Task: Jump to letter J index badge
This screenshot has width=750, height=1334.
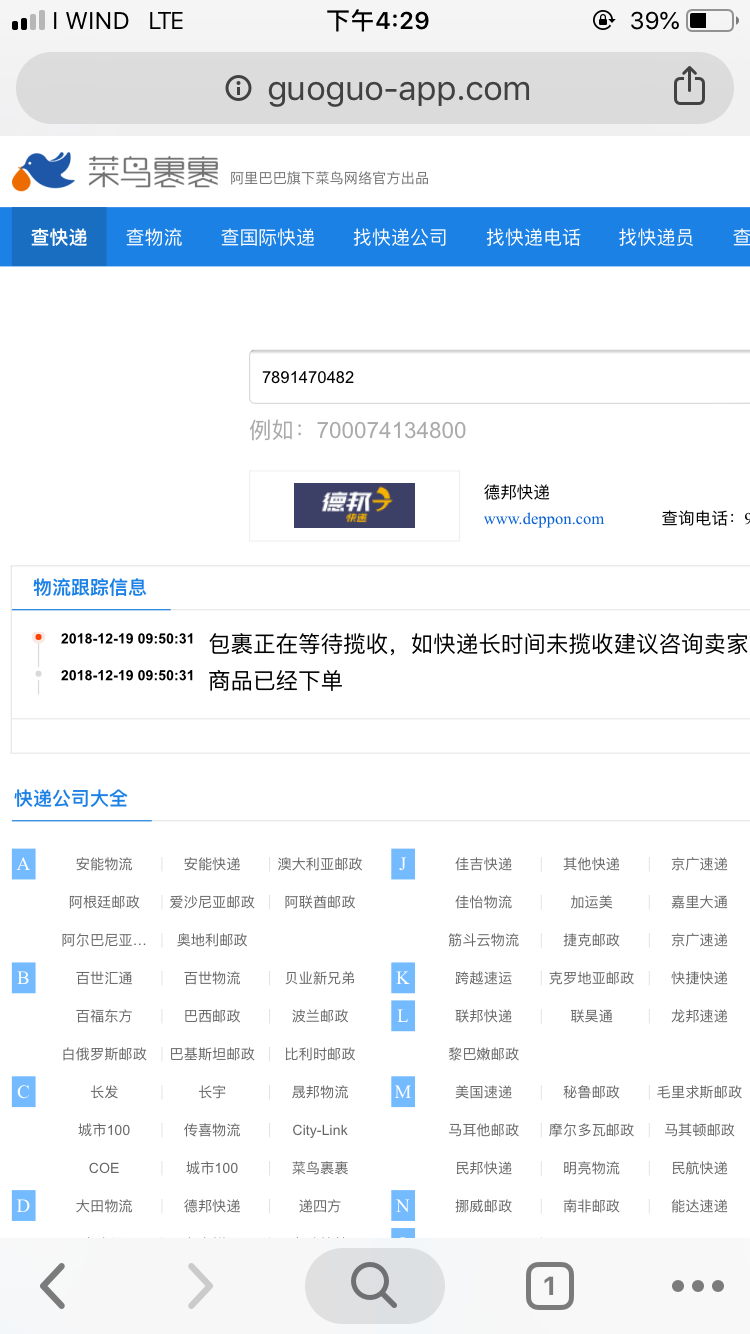Action: (402, 864)
